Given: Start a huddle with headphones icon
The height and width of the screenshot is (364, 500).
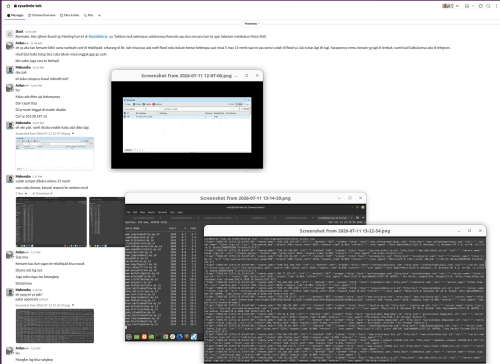Looking at the screenshot, I should [467, 6].
